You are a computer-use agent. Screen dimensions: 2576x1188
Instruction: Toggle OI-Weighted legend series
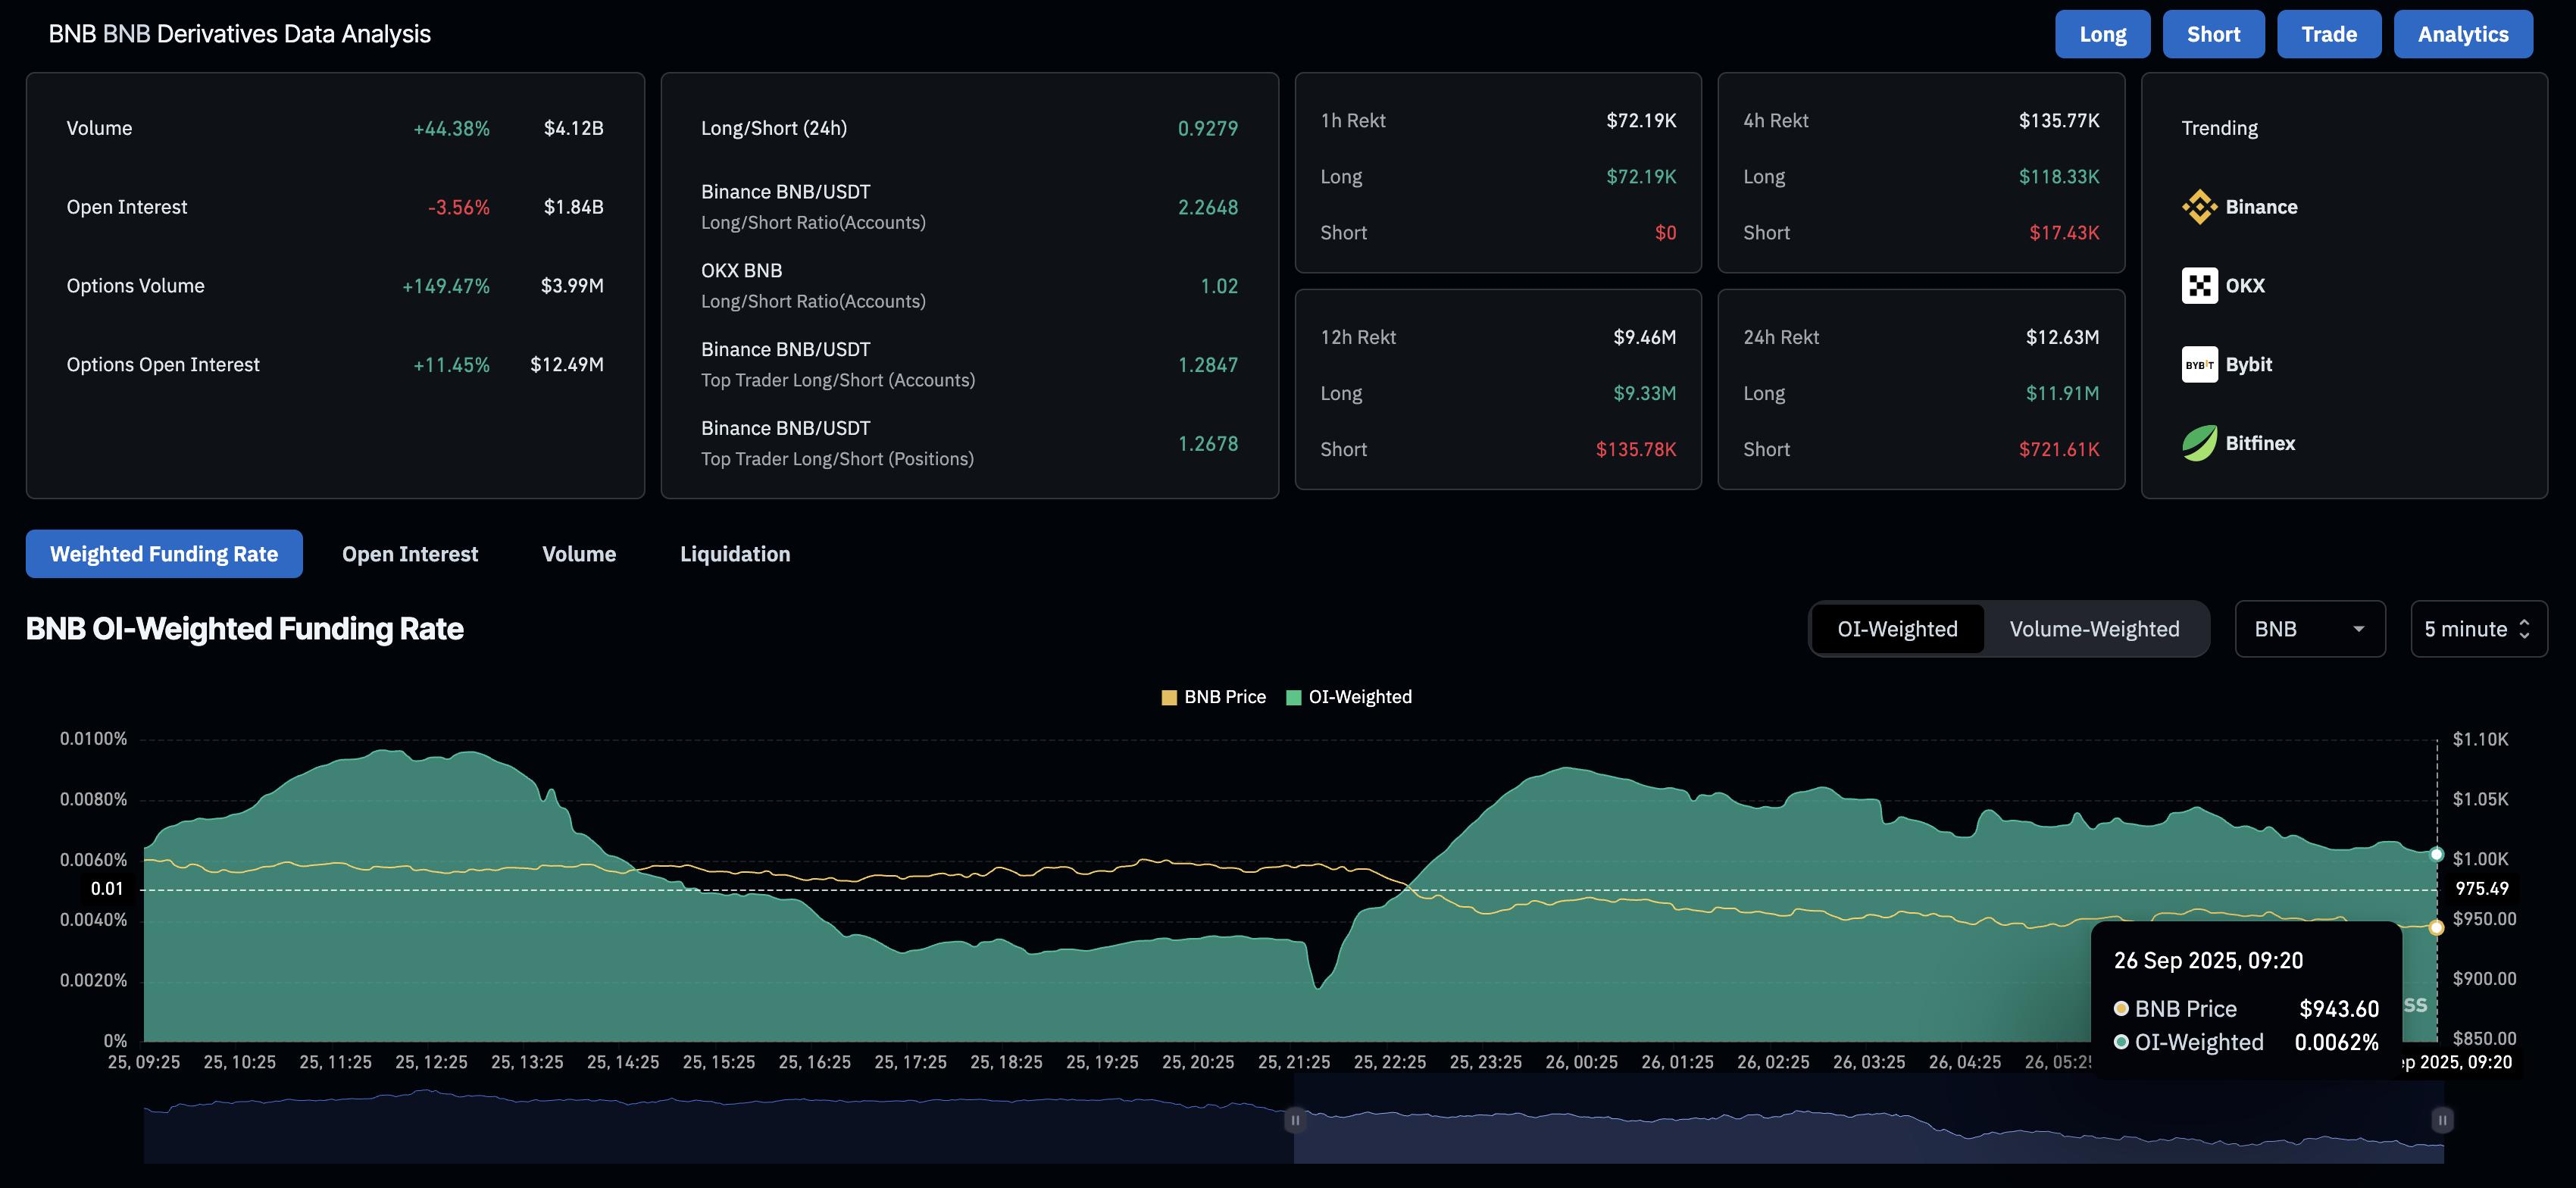tap(1348, 697)
